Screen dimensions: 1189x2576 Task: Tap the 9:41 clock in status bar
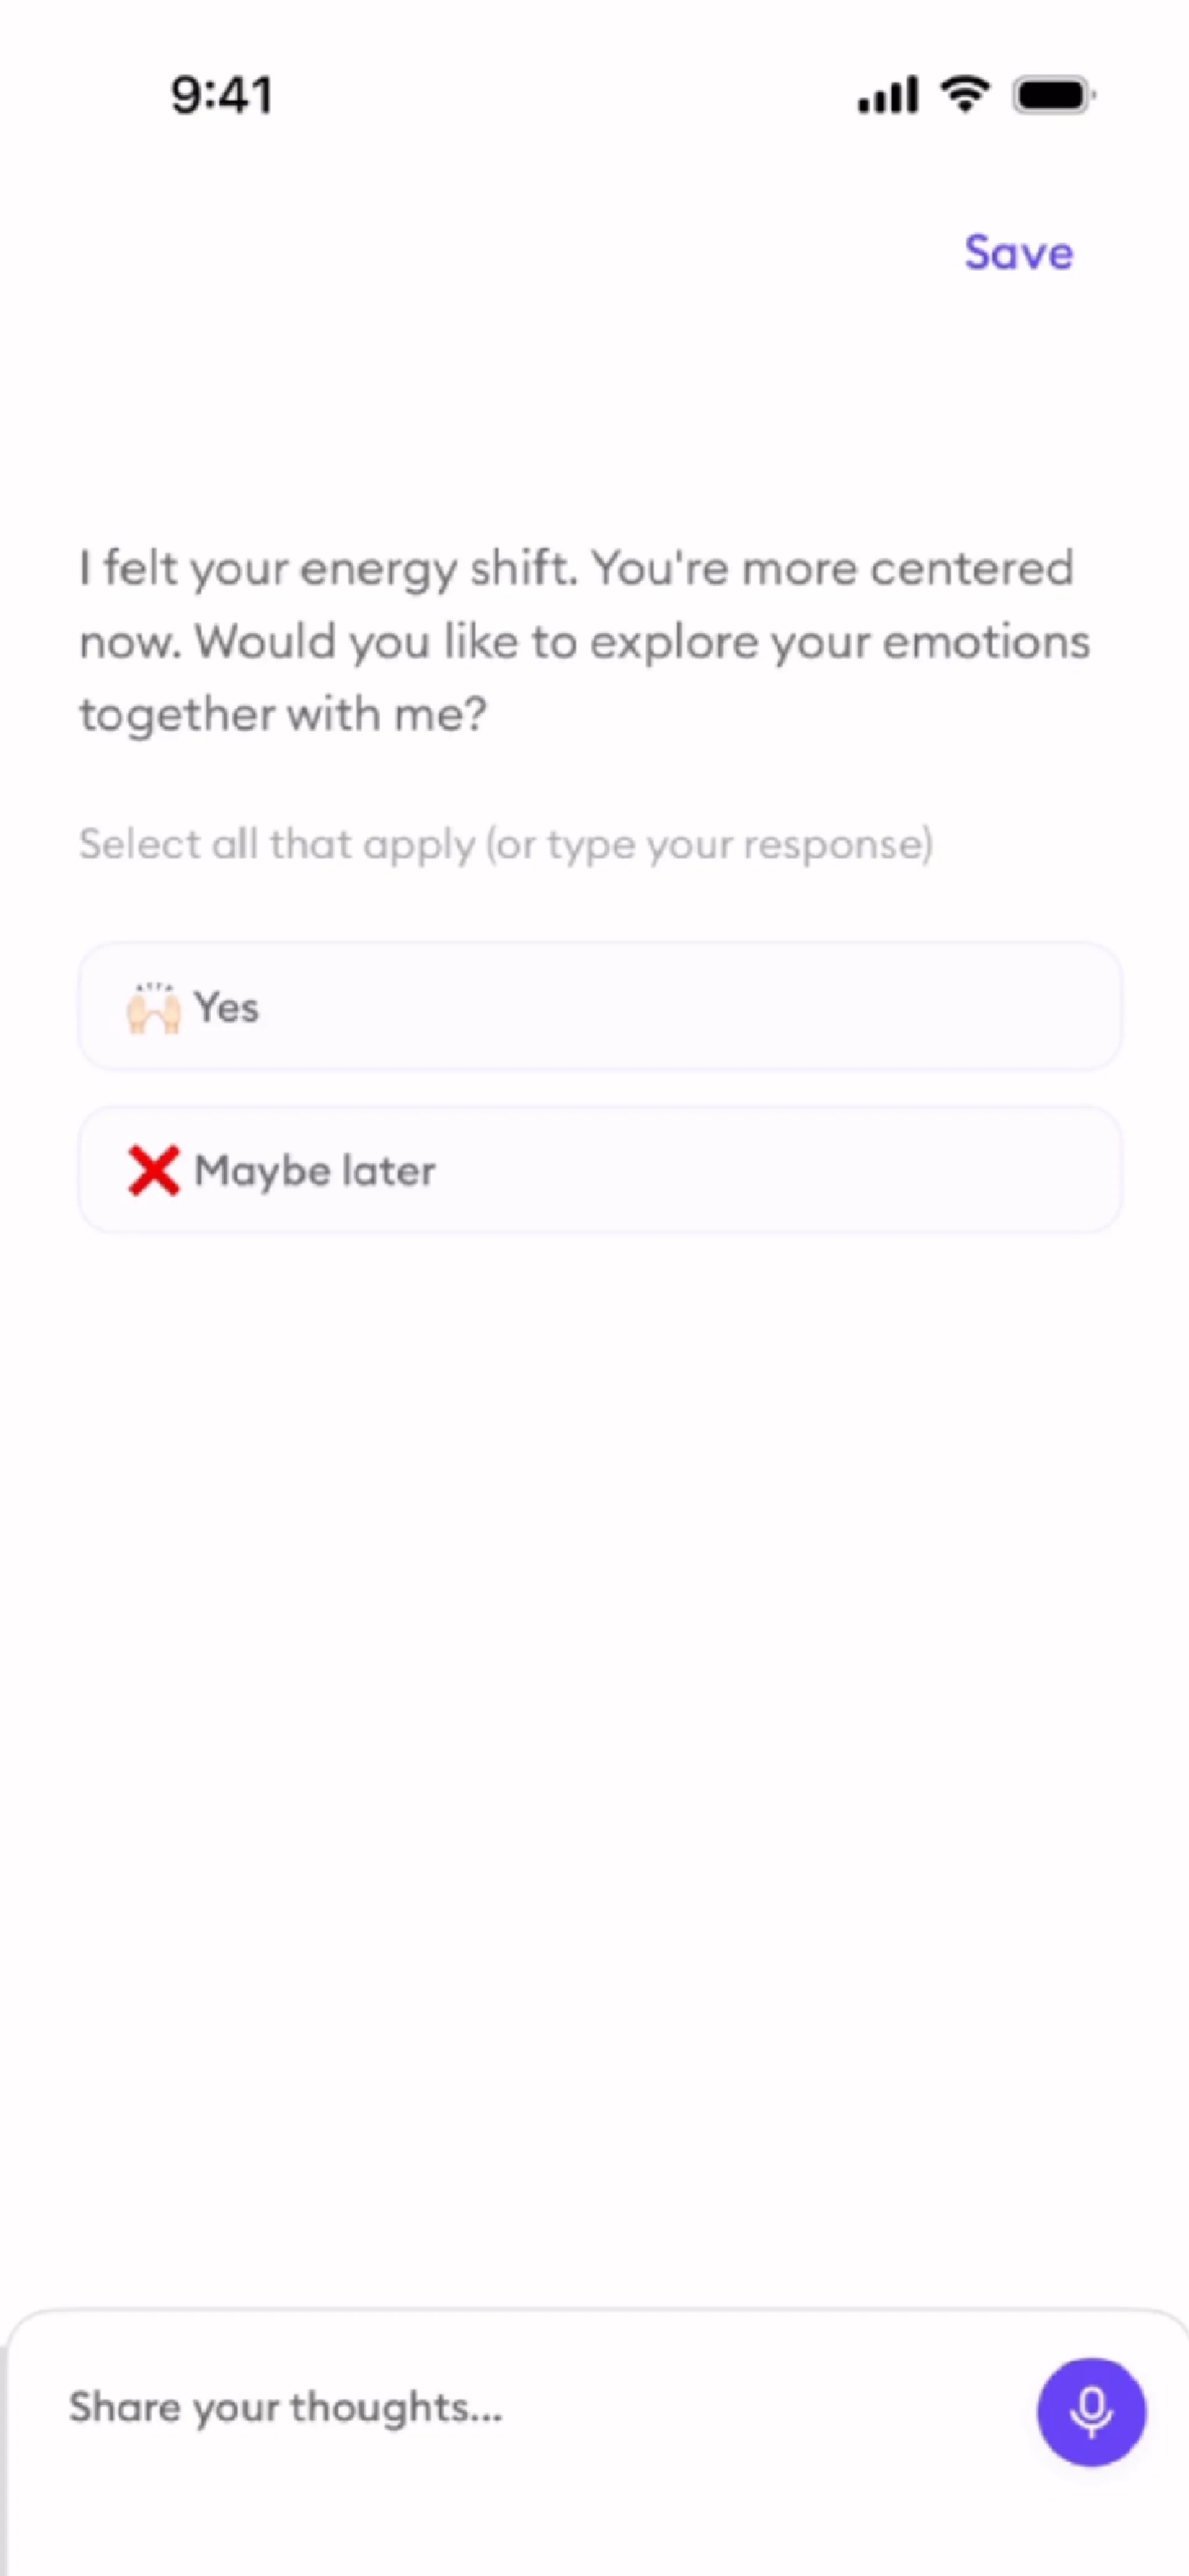pyautogui.click(x=221, y=96)
